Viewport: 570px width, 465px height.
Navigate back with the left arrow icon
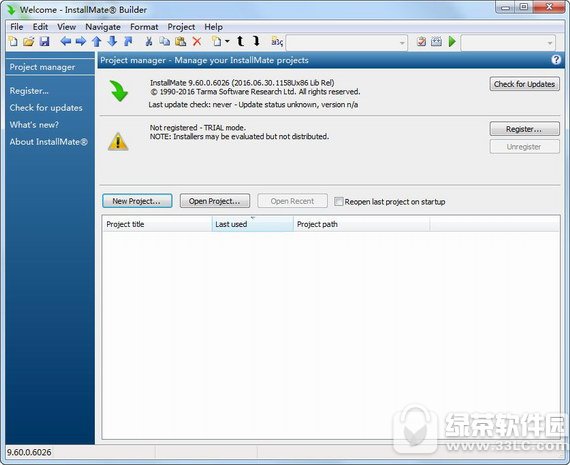click(65, 41)
